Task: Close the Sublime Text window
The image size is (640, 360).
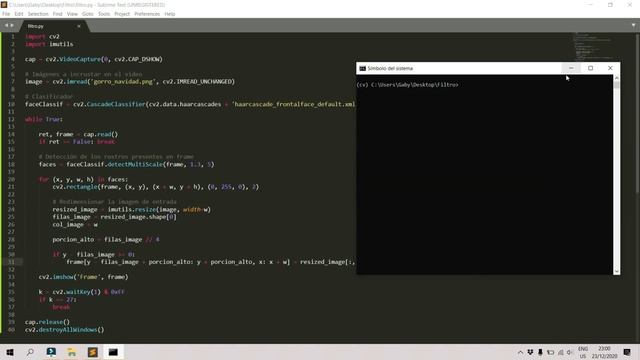Action: (630, 4)
